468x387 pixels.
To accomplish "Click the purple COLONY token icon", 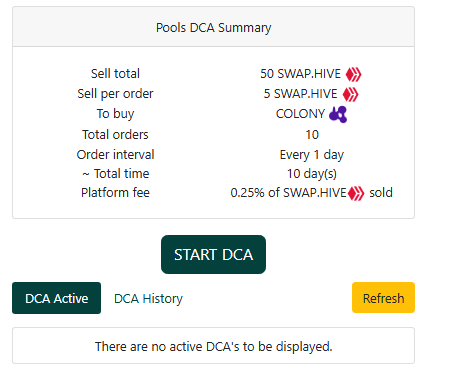I will (x=338, y=114).
